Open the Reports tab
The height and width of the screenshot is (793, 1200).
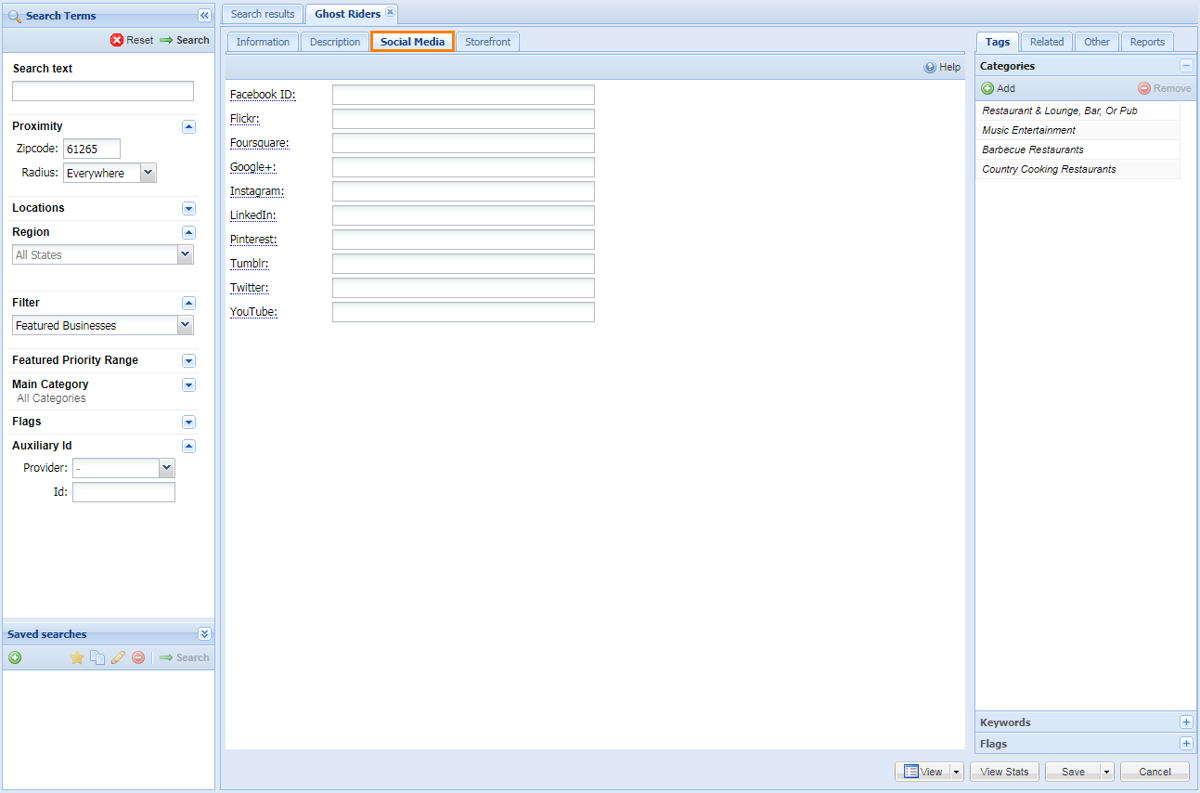1147,42
